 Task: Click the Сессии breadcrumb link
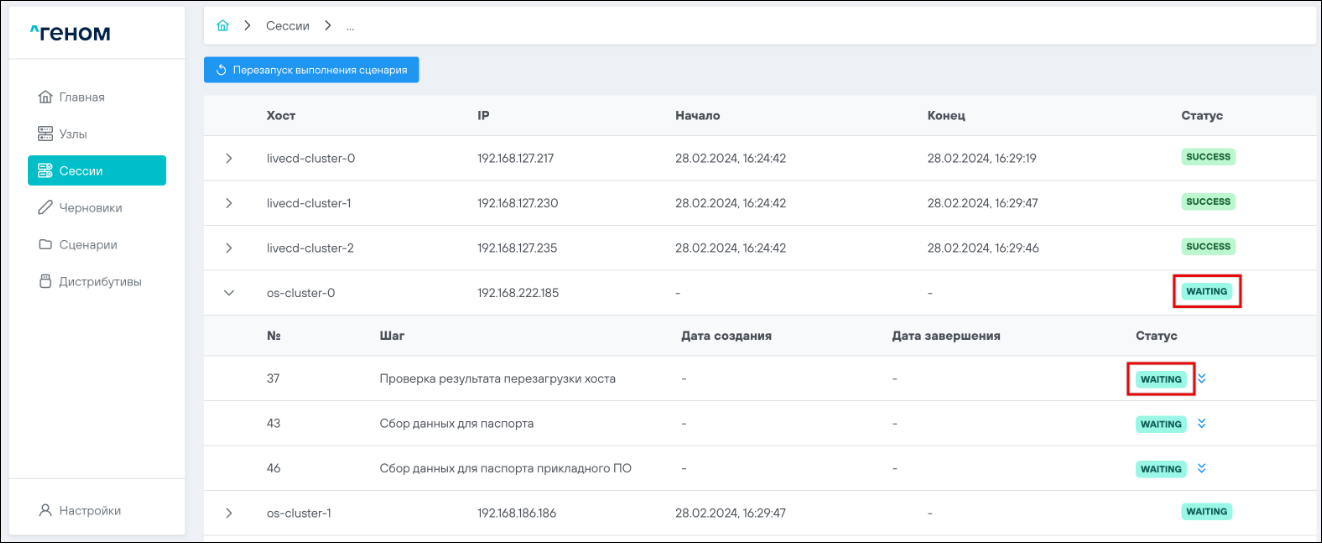(287, 26)
